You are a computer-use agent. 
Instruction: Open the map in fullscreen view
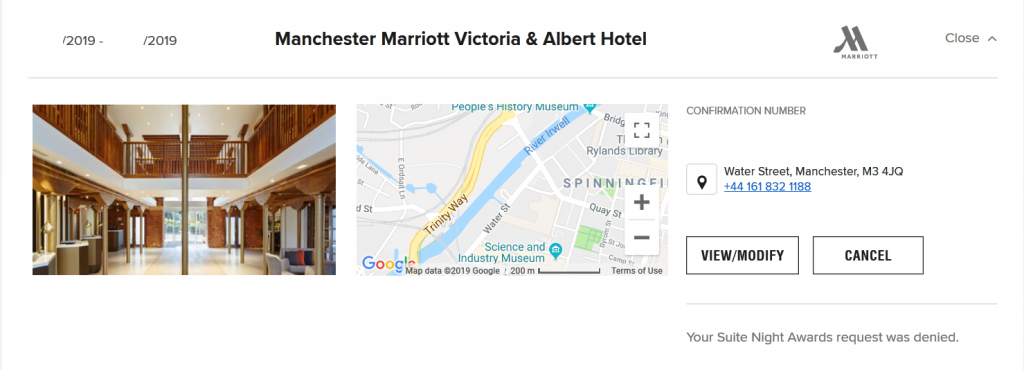tap(642, 130)
